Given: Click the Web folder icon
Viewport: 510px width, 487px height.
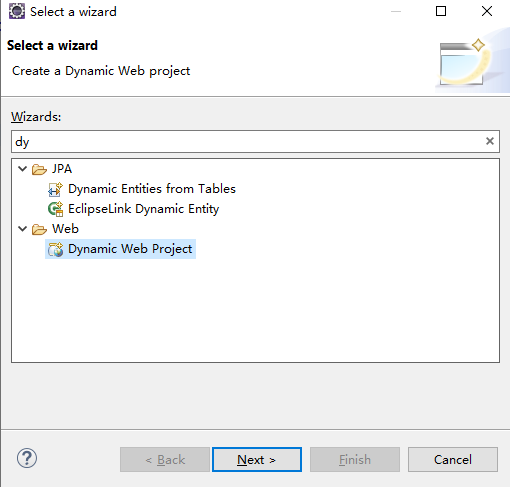Looking at the screenshot, I should 39,229.
